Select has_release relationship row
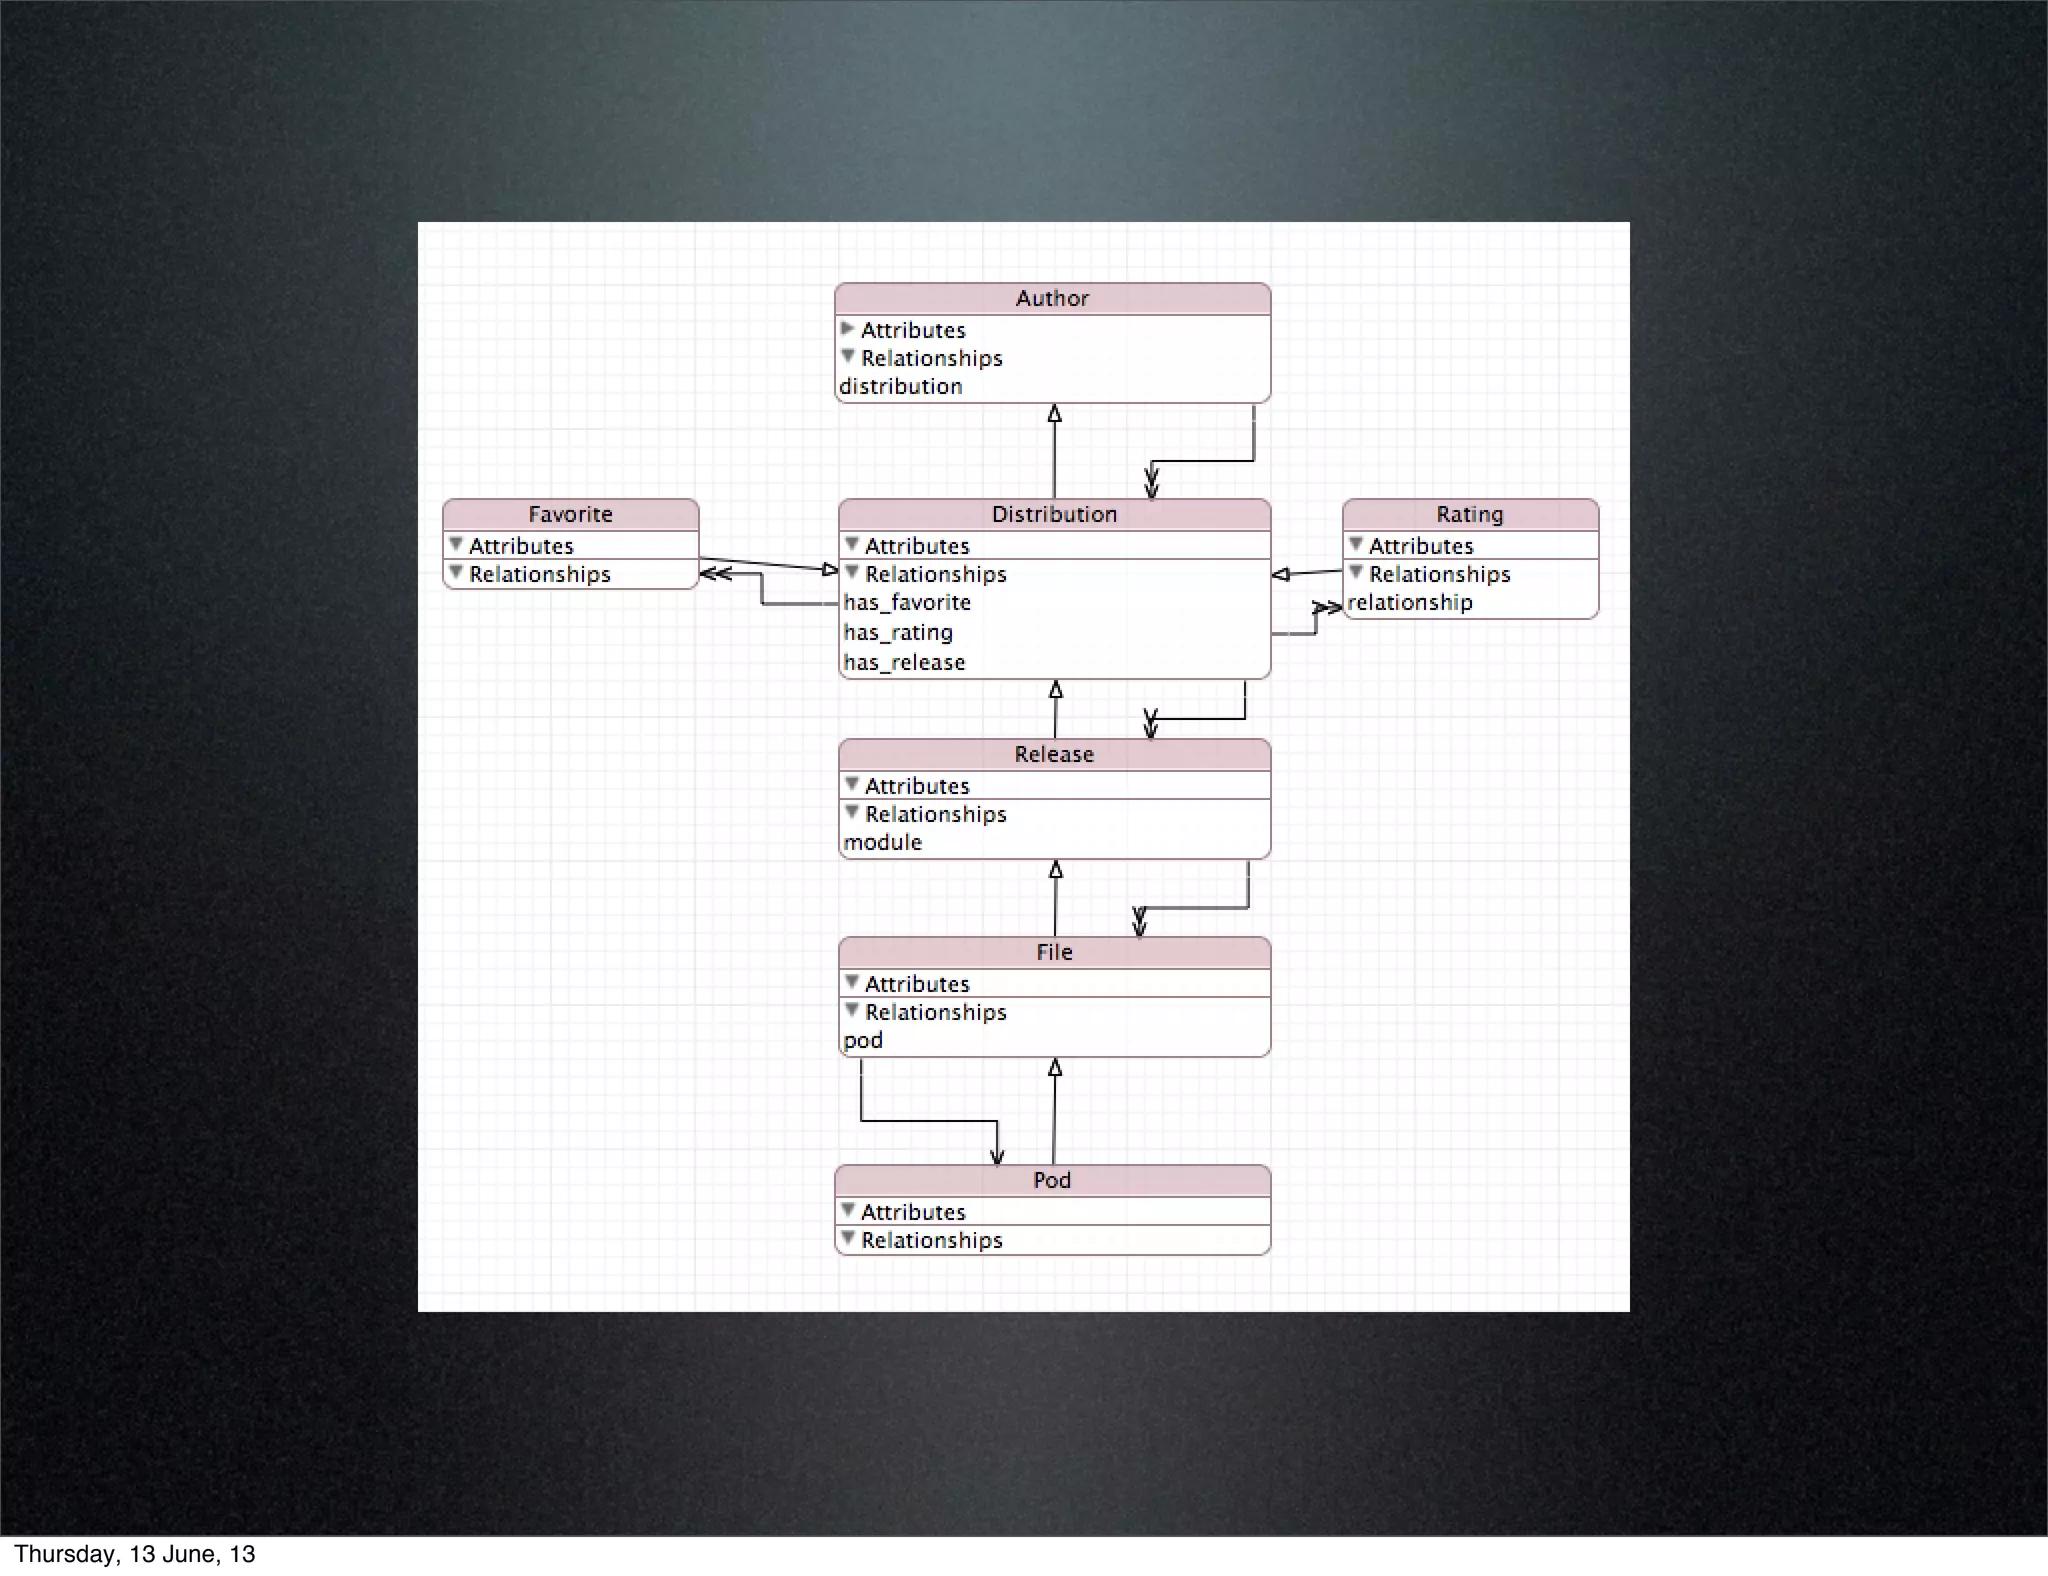 coord(904,662)
